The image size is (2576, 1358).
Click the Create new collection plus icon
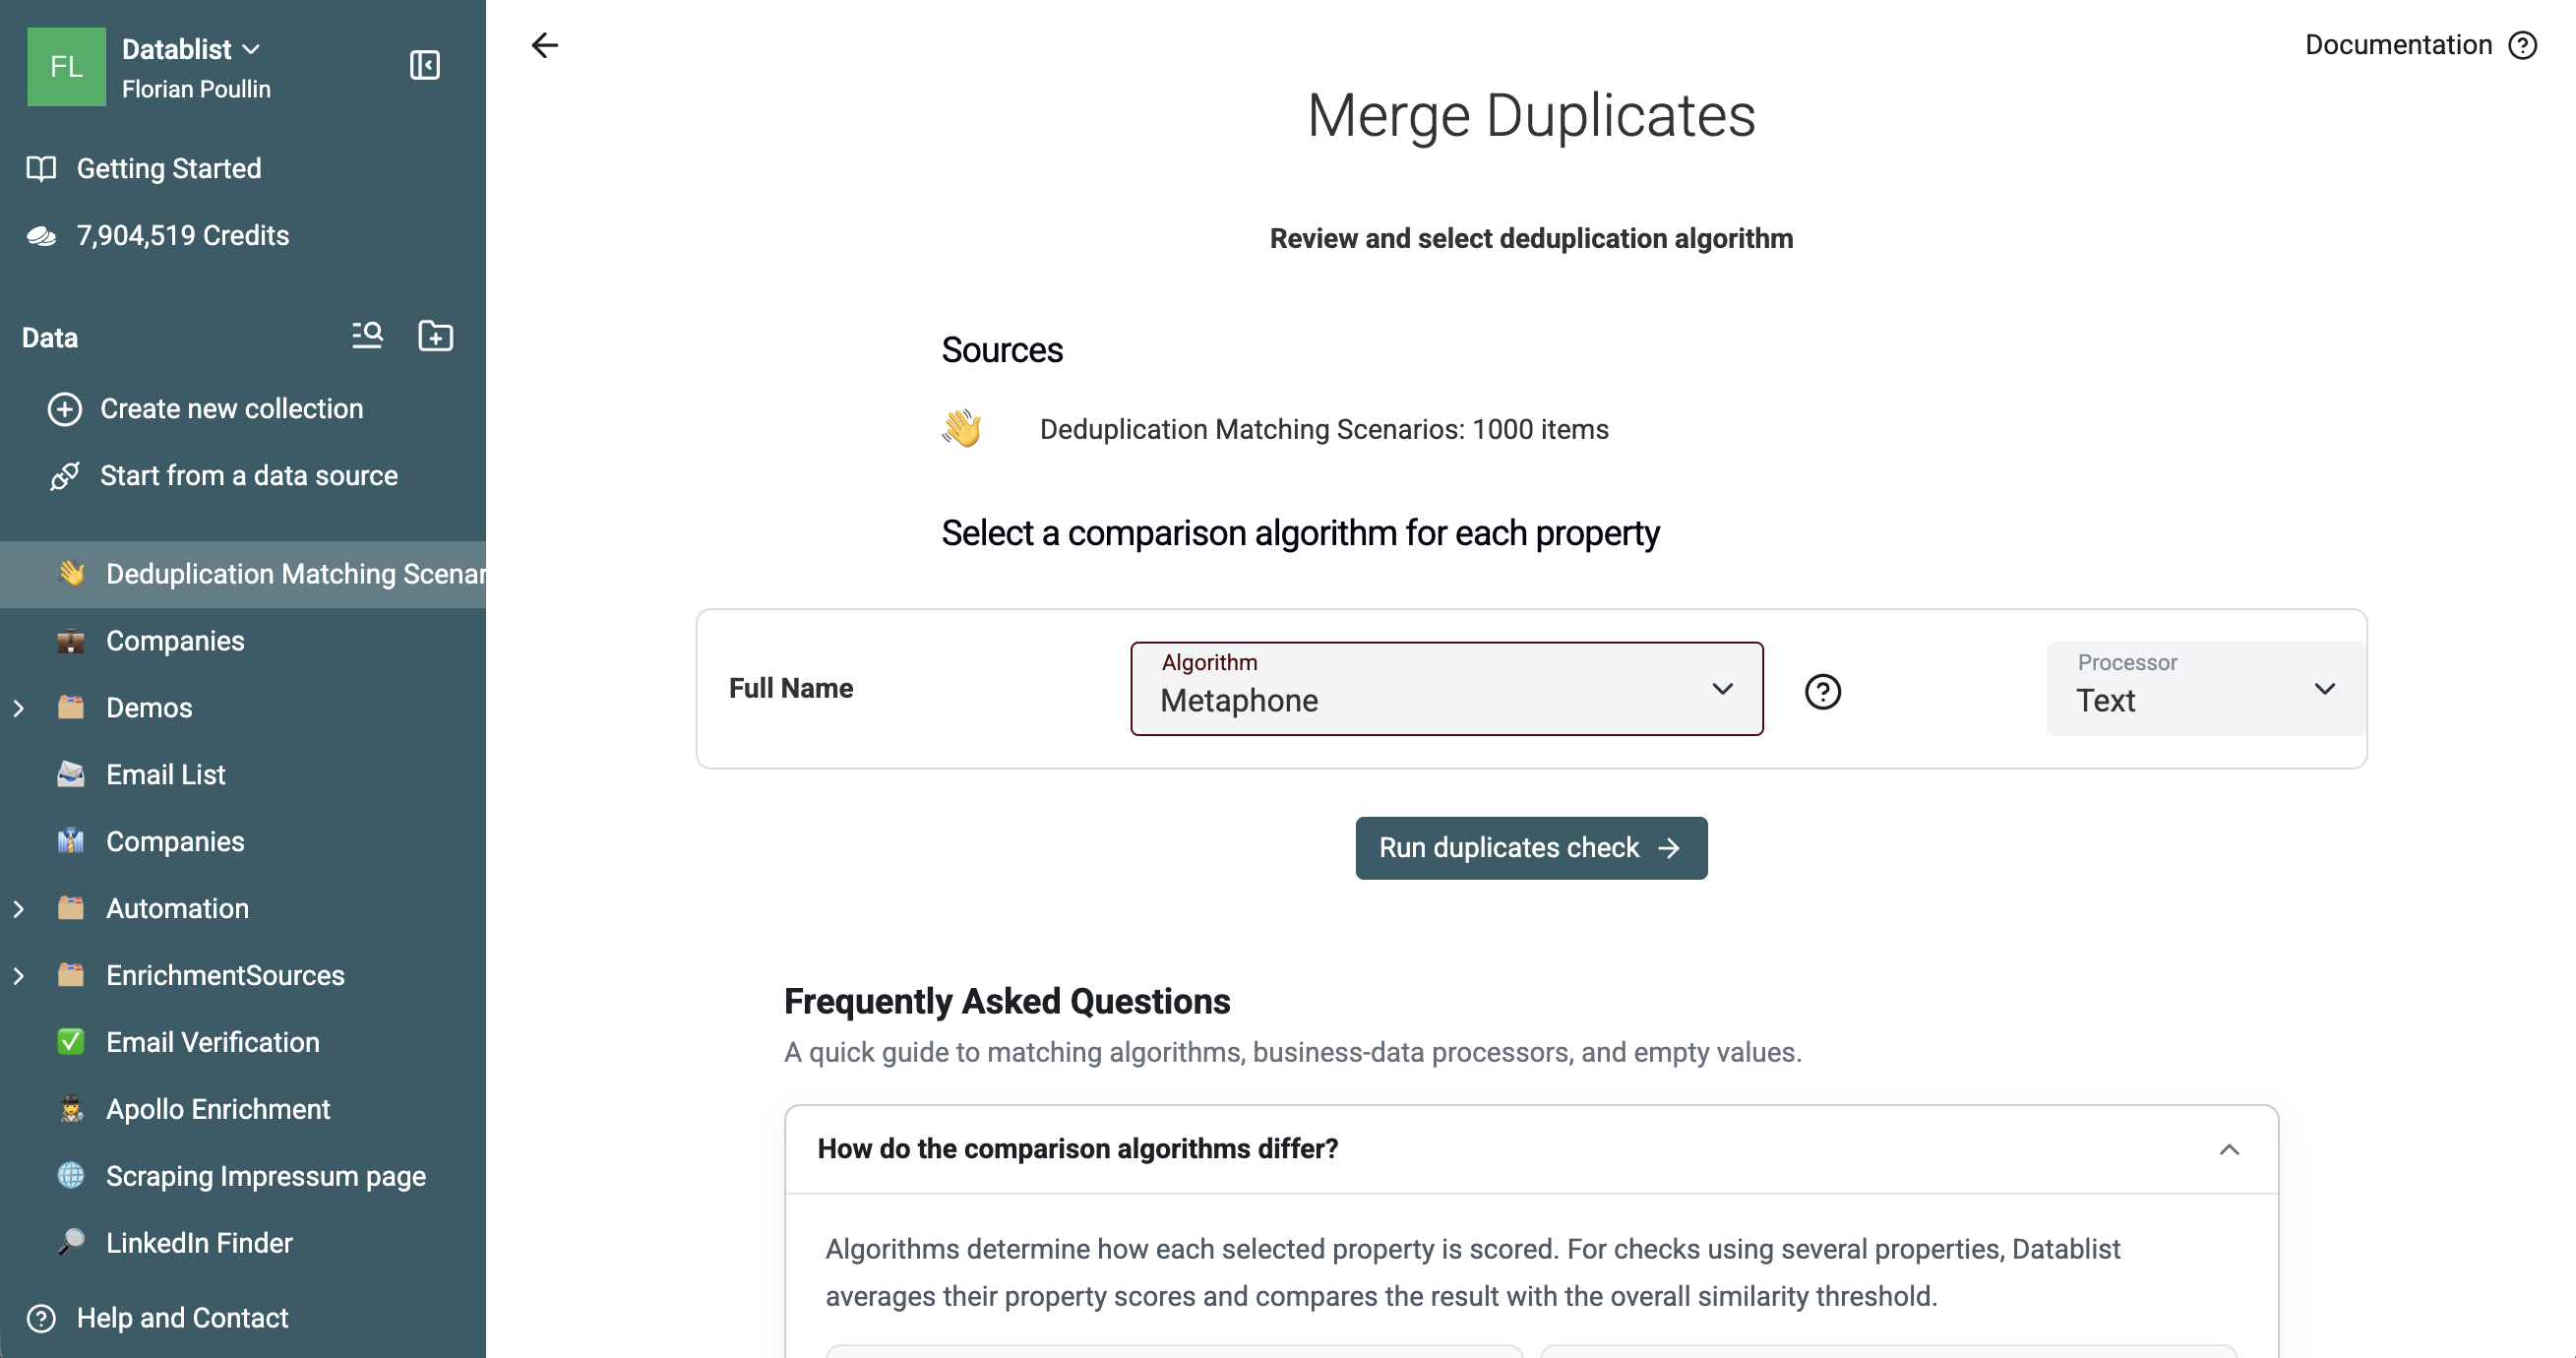[65, 409]
